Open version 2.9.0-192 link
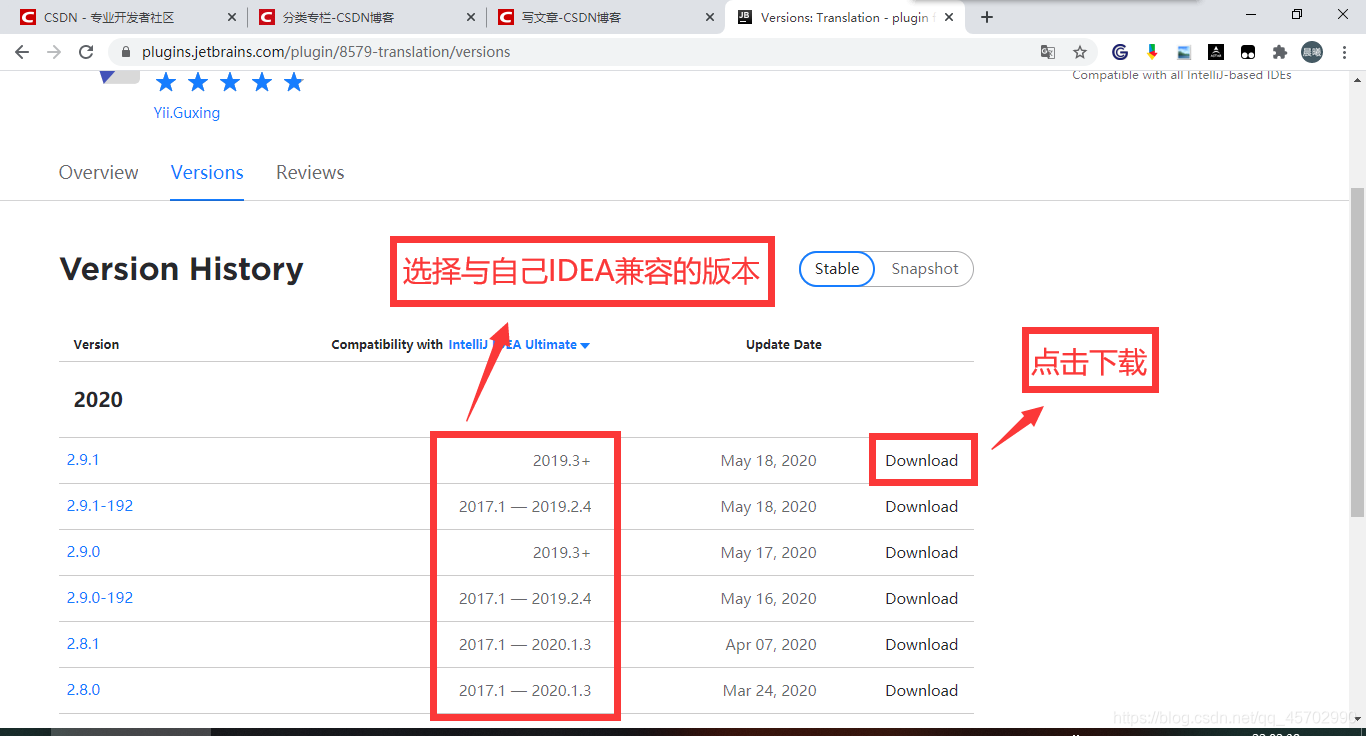The image size is (1366, 736). pos(100,598)
